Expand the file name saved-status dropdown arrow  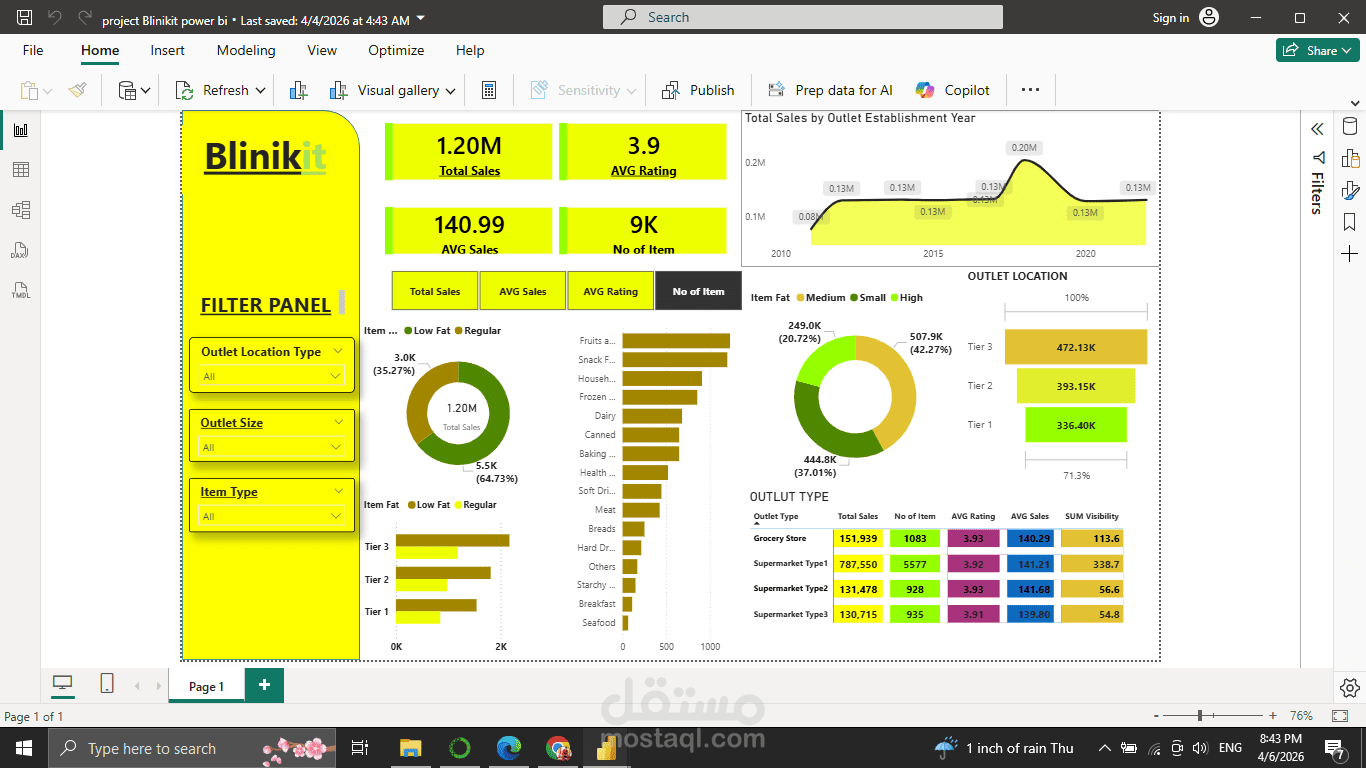tap(420, 19)
